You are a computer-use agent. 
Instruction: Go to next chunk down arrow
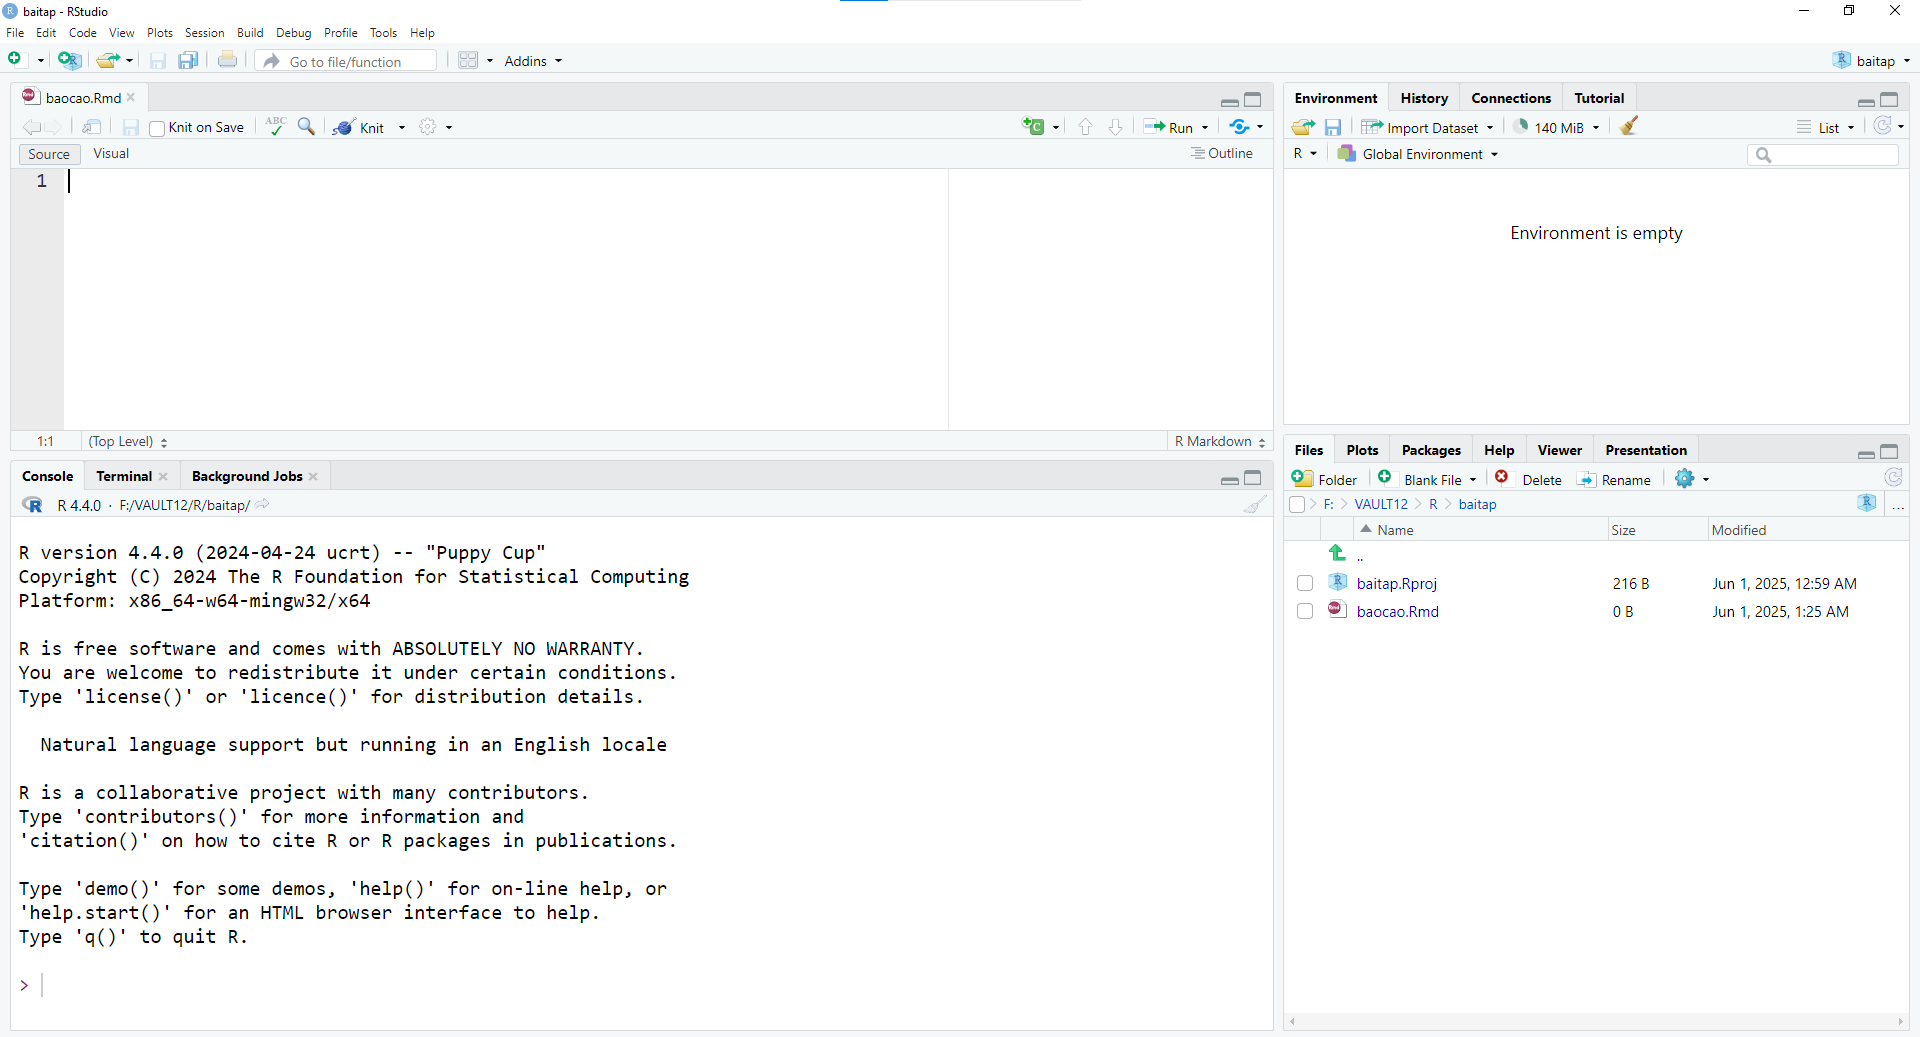1115,127
